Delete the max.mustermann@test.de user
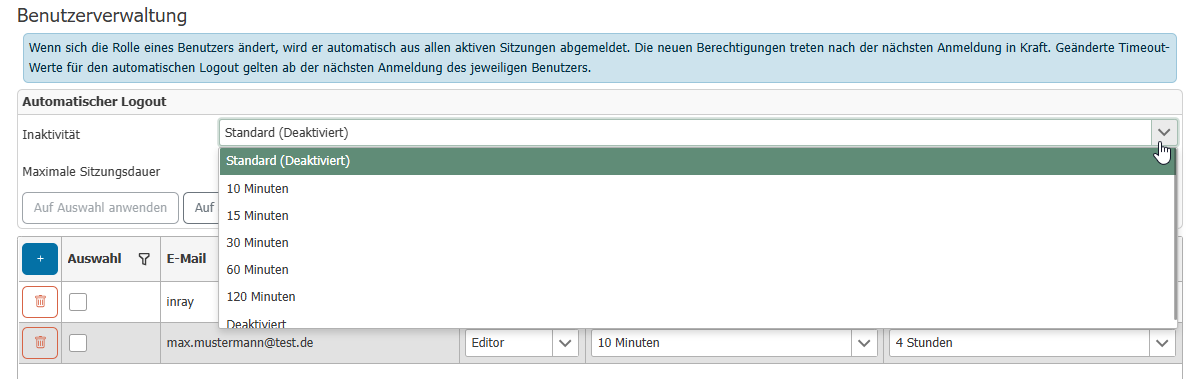This screenshot has width=1194, height=379. point(40,342)
